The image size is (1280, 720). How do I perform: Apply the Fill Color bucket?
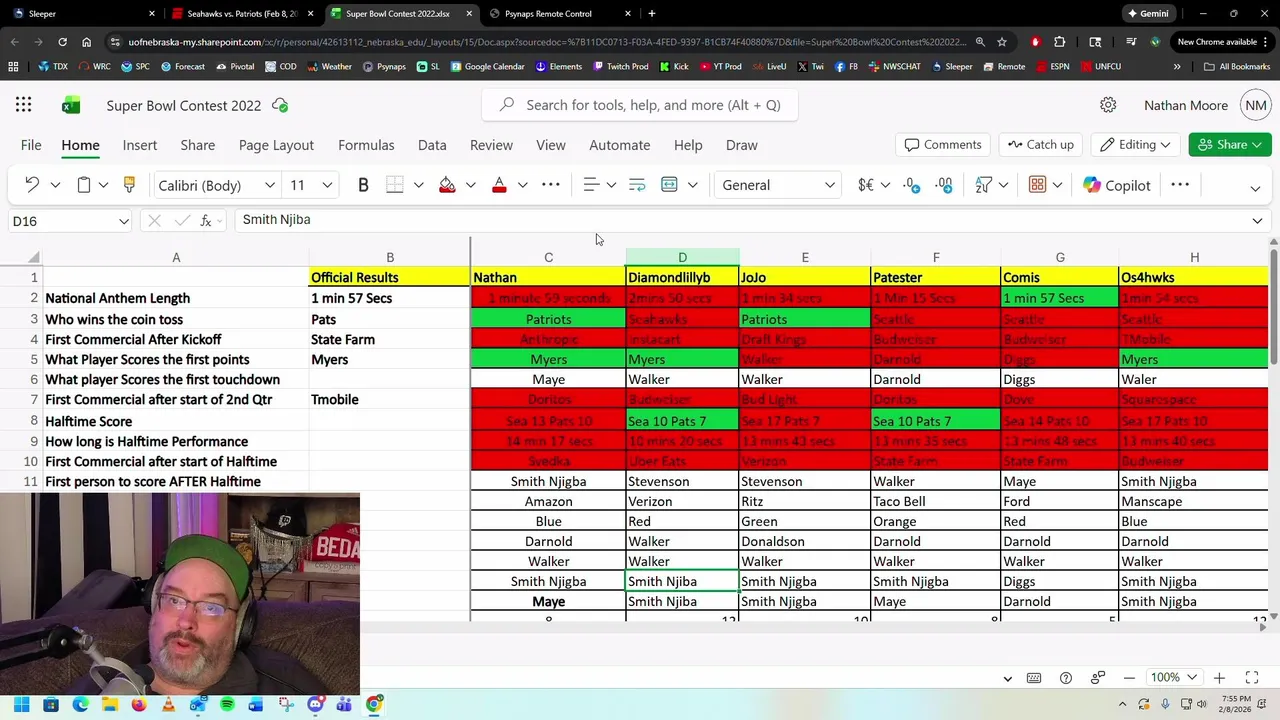tap(447, 185)
